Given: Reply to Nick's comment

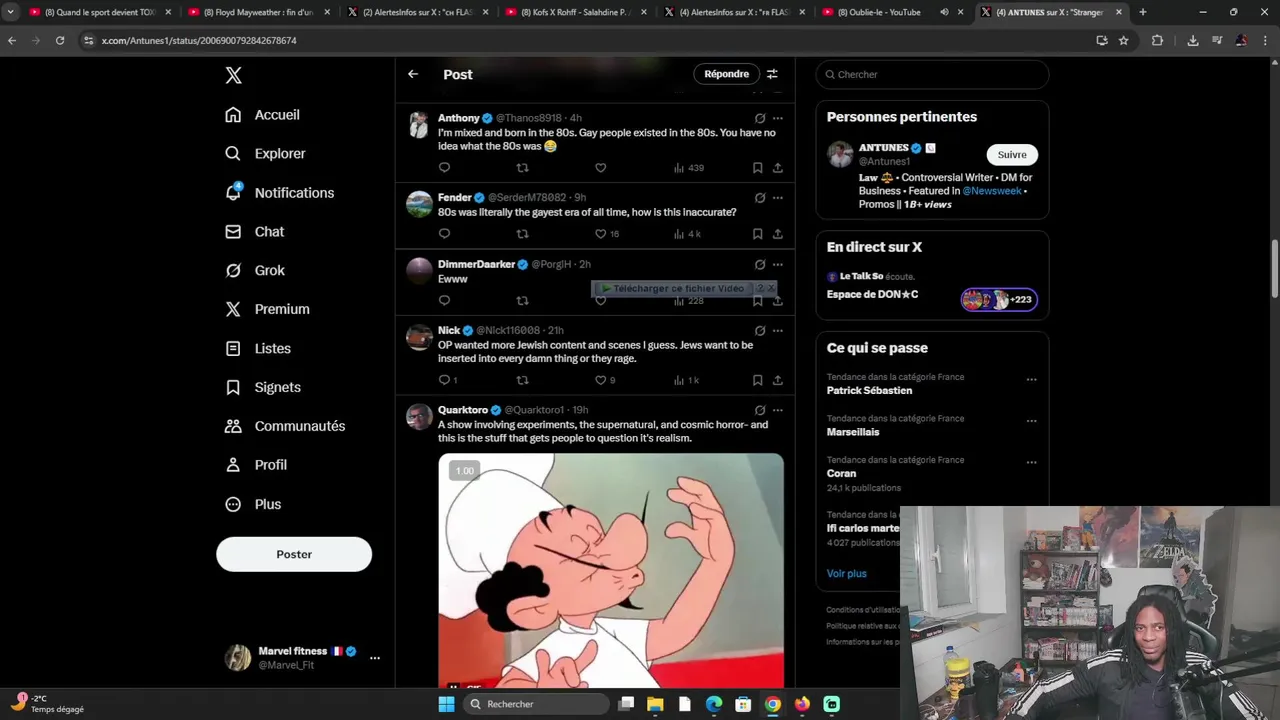Looking at the screenshot, I should tap(448, 380).
